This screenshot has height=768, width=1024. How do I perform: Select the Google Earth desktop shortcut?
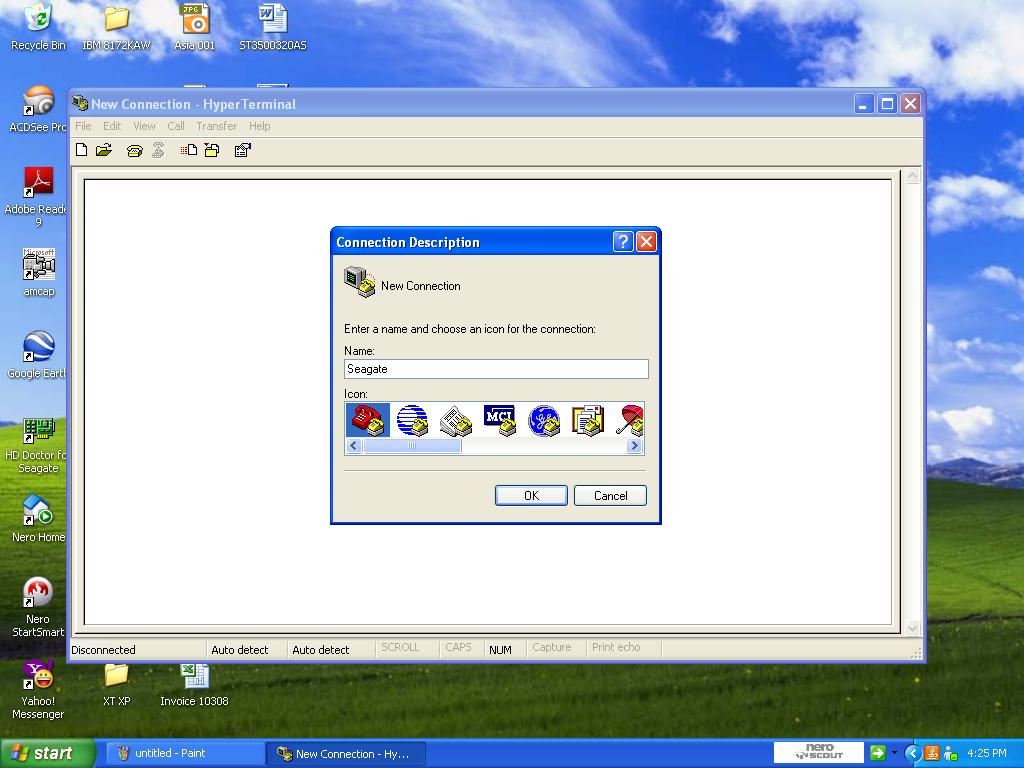[37, 355]
